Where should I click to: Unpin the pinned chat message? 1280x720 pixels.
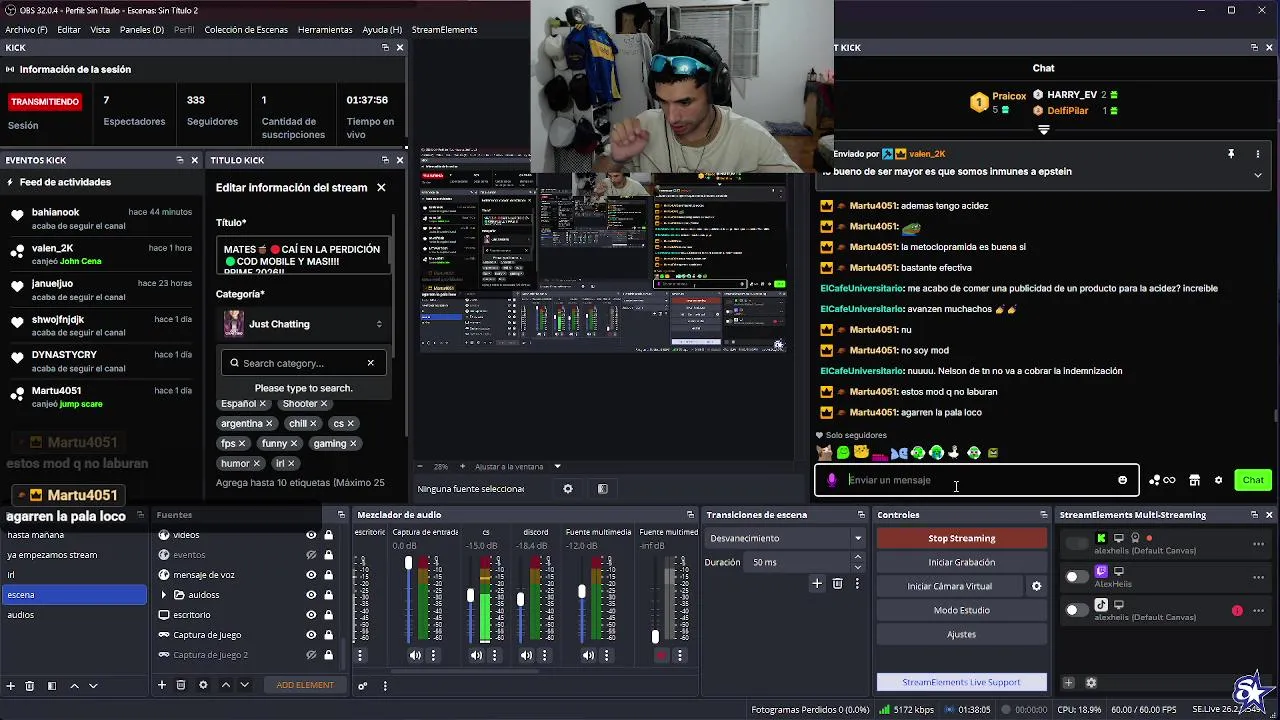1231,154
